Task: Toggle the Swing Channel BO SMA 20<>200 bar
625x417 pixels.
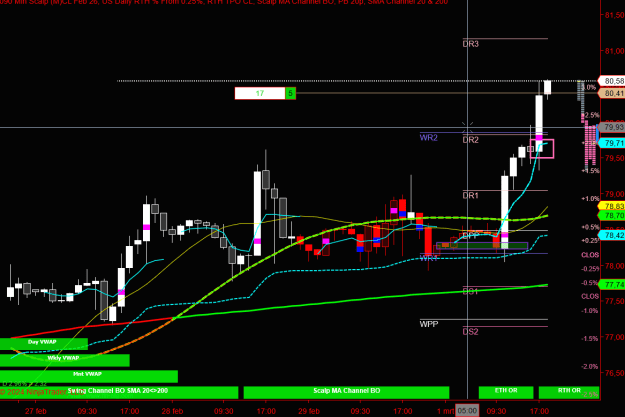Action: [119, 392]
